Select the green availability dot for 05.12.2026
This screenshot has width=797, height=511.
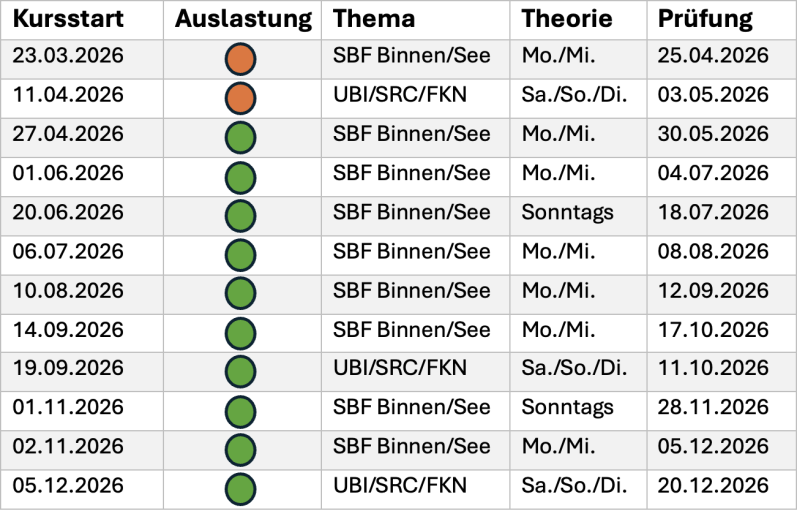click(241, 489)
